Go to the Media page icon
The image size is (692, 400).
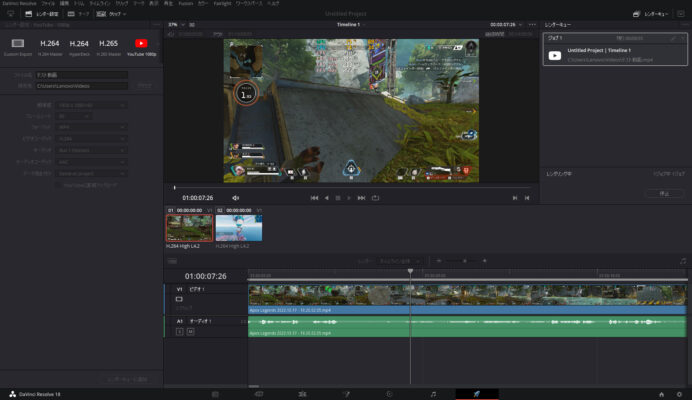point(215,394)
